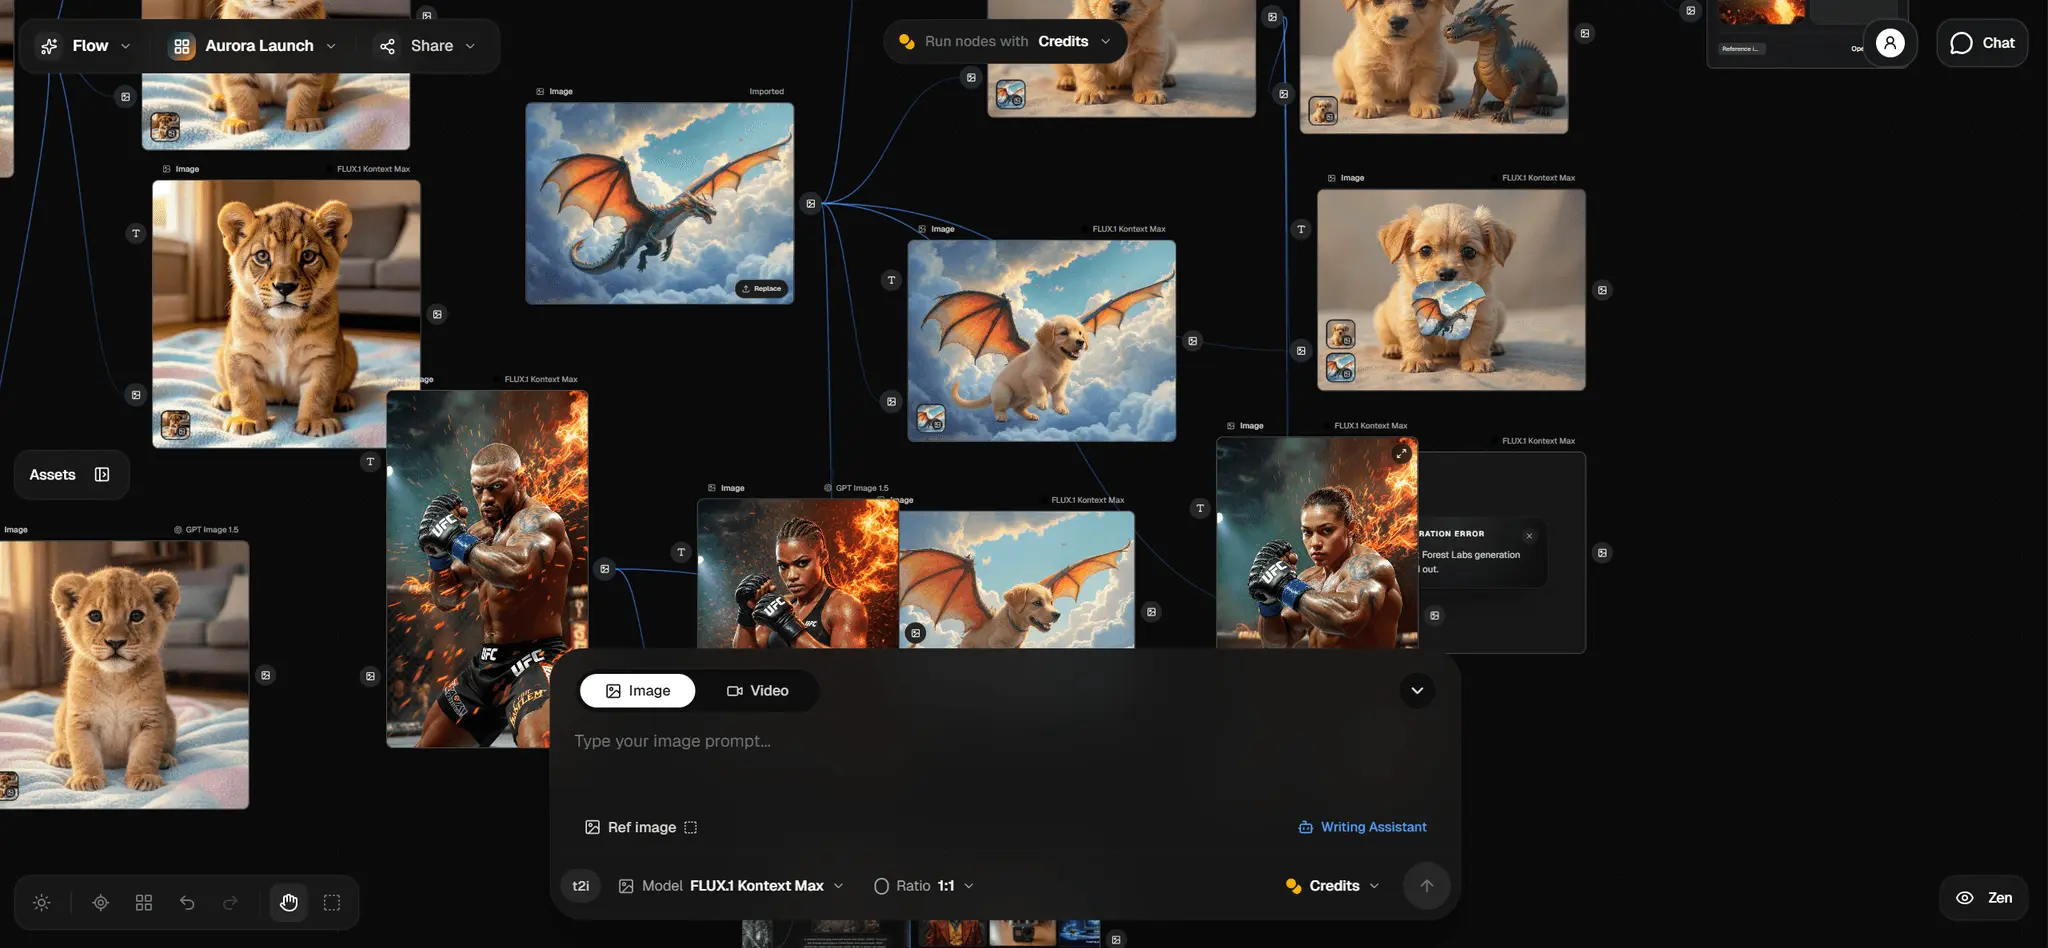Open the Model FLUX.1 Kontext Max dropdown
Image resolution: width=2048 pixels, height=948 pixels.
coord(731,886)
